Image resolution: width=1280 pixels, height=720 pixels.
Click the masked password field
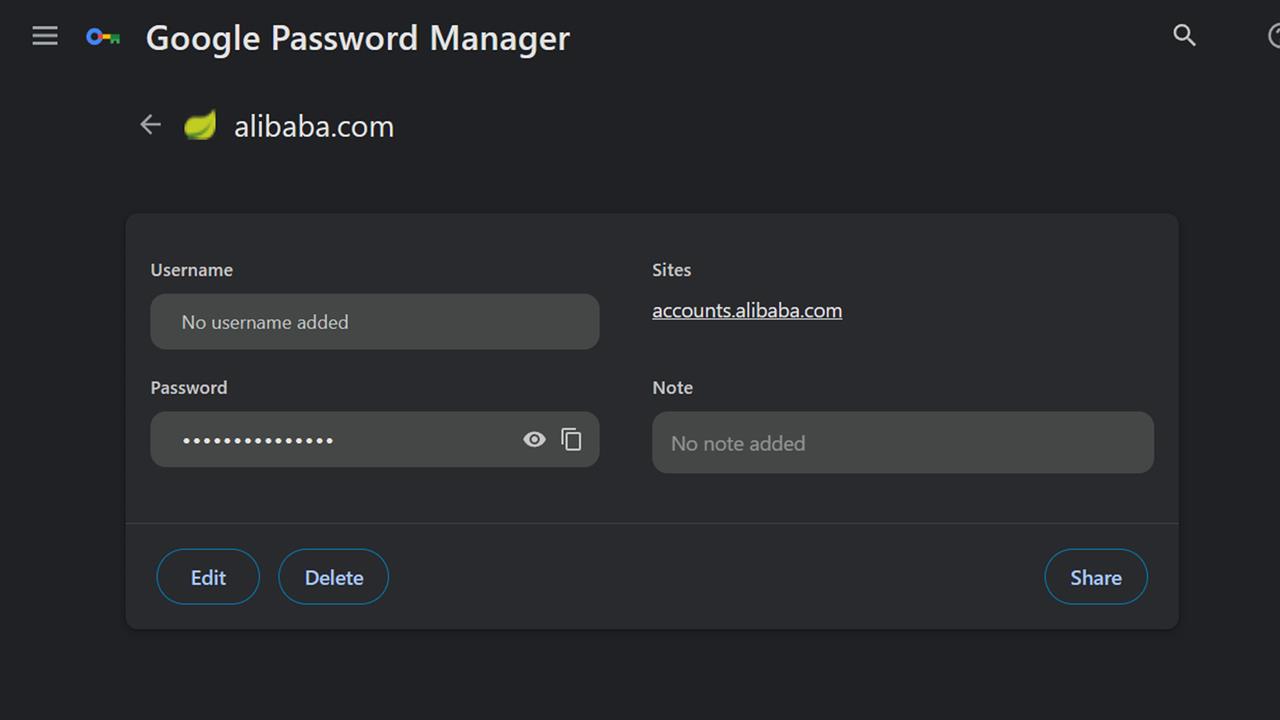375,439
